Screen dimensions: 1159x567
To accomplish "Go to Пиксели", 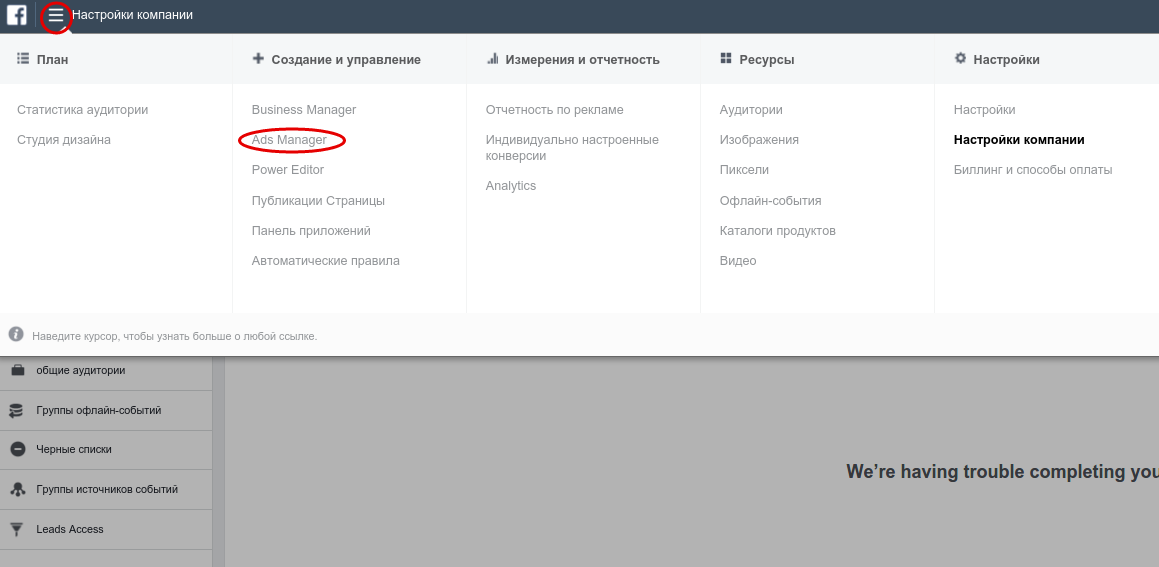I will [744, 170].
